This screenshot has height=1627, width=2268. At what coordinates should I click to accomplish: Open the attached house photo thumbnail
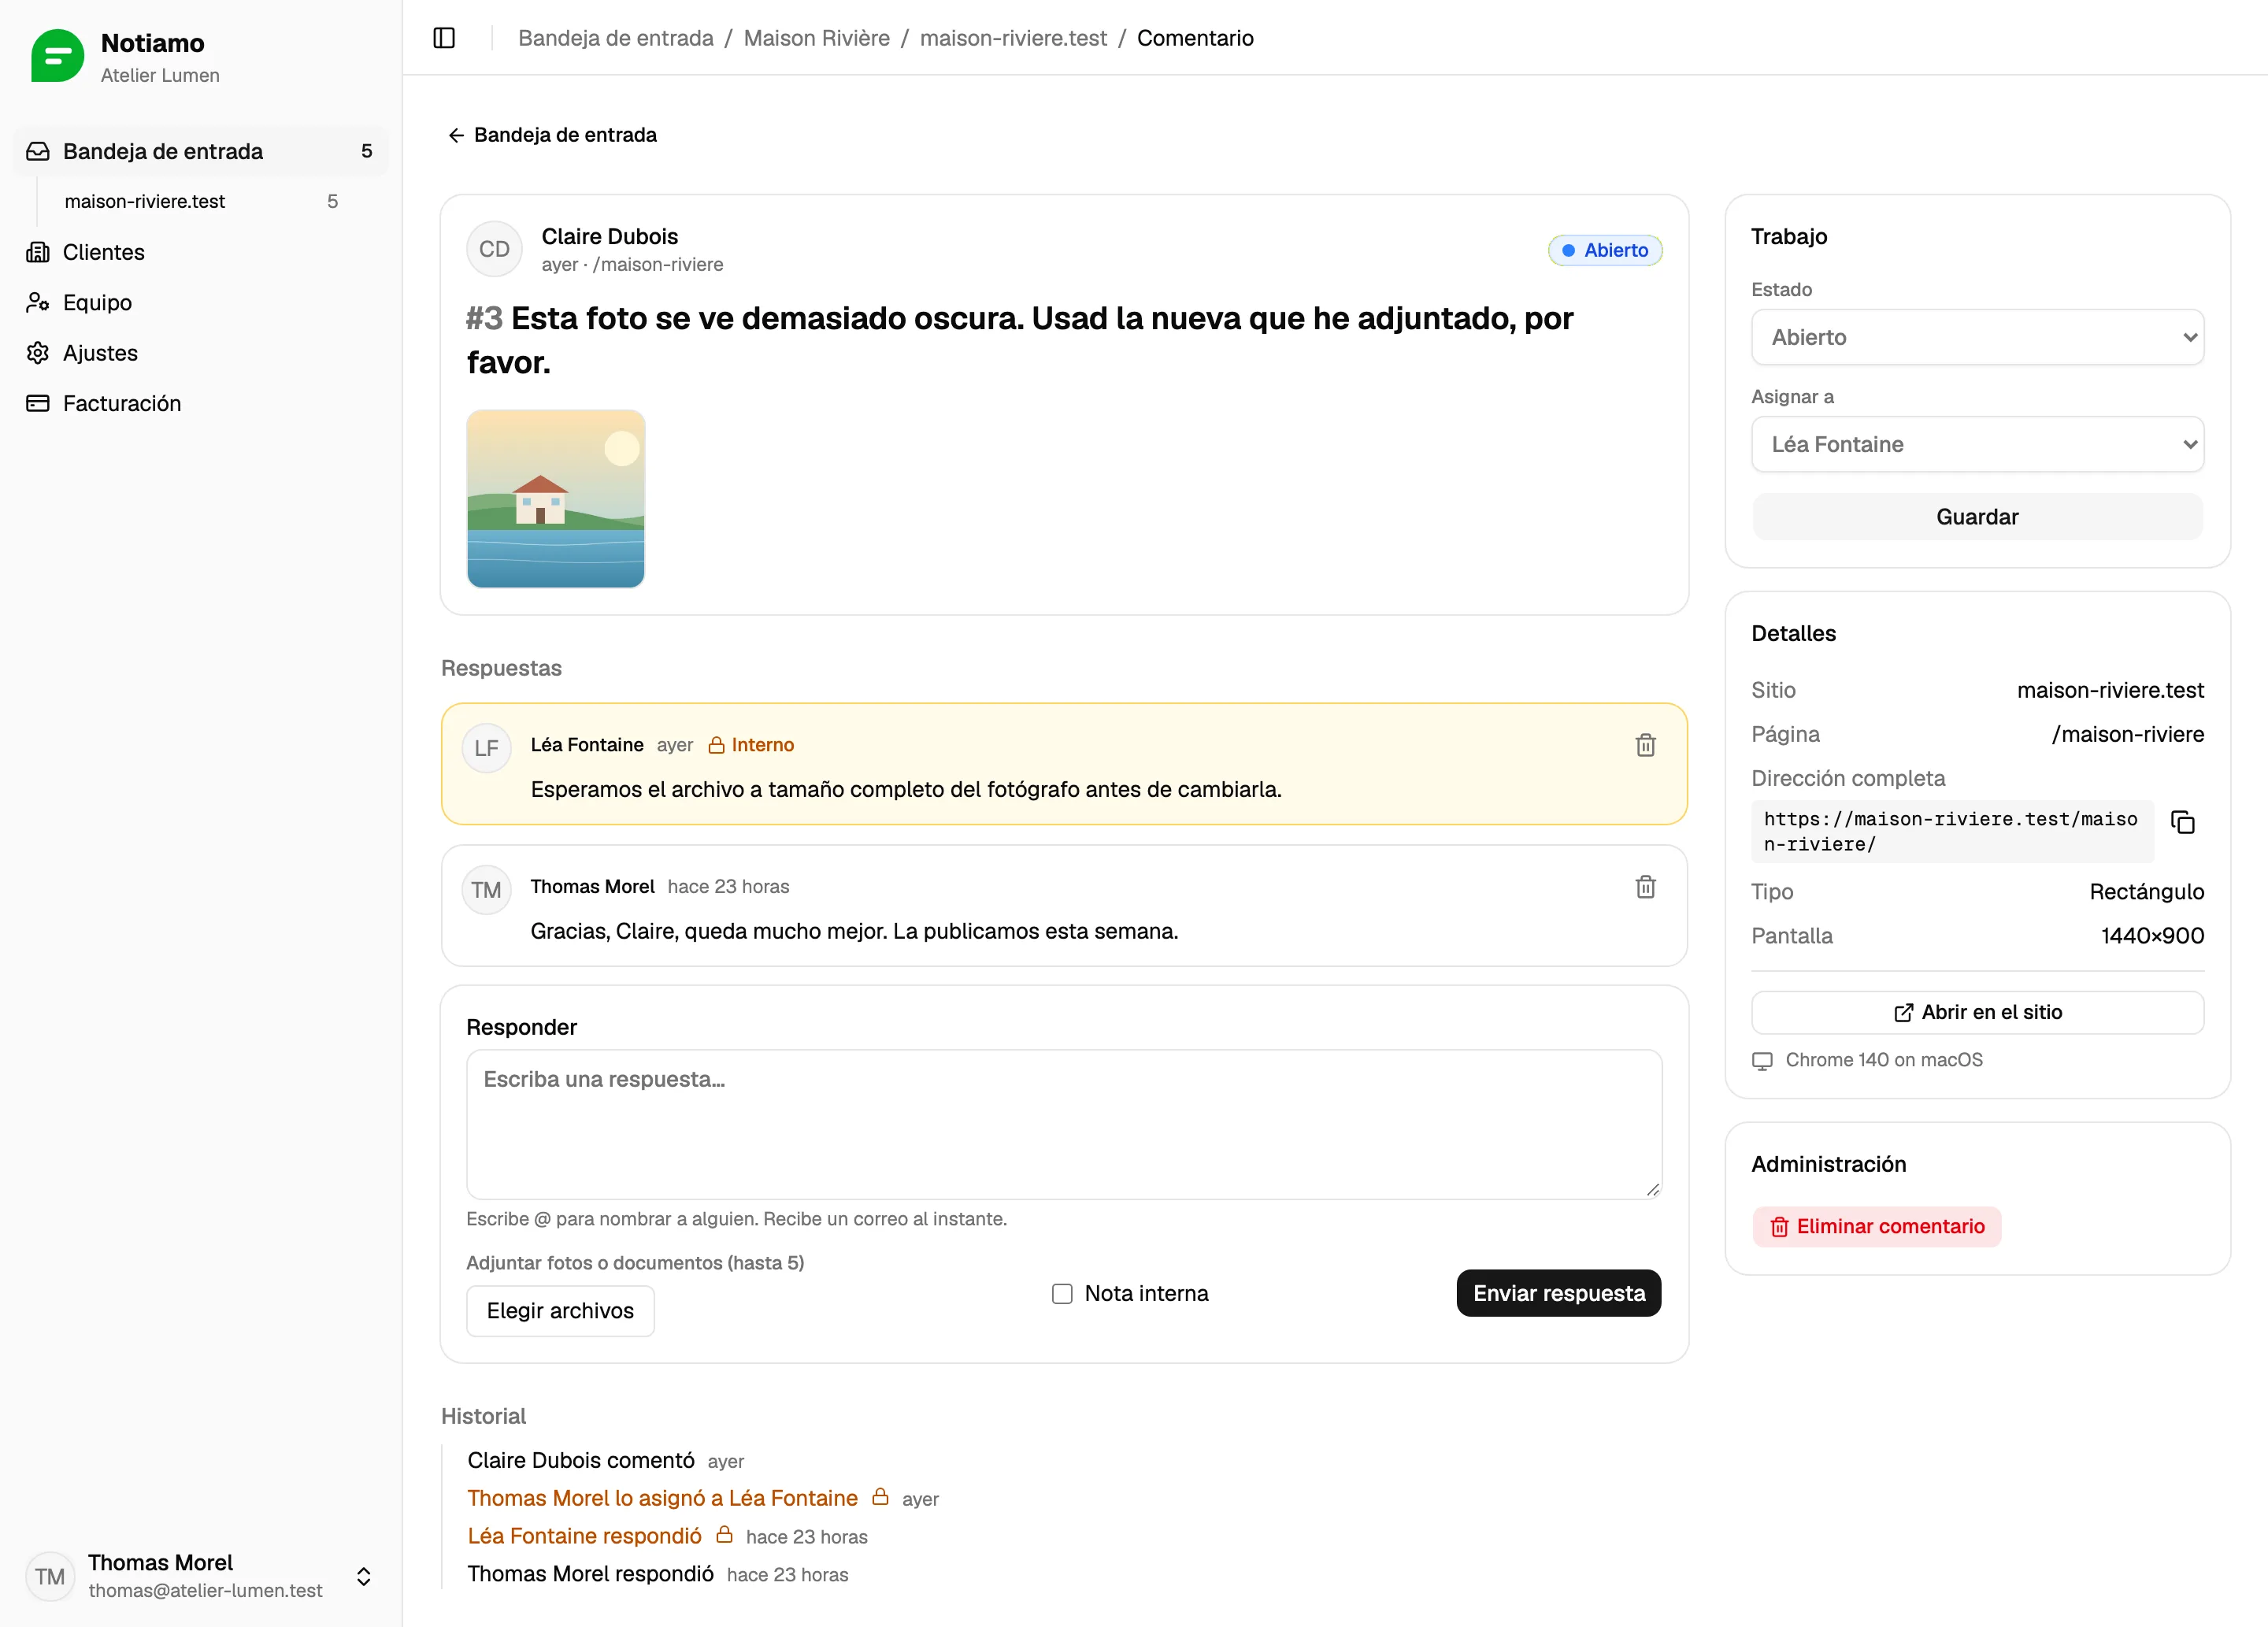(555, 499)
